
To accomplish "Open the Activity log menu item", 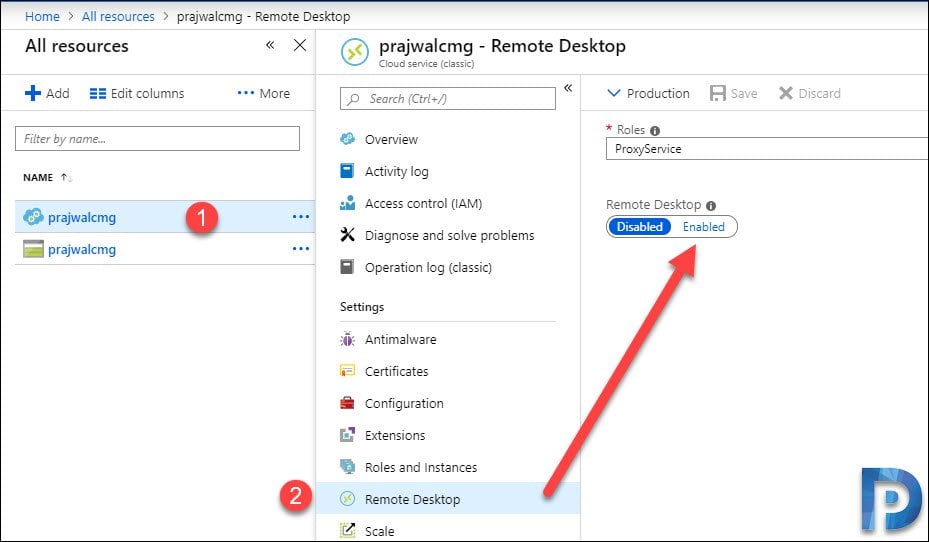I will pyautogui.click(x=396, y=171).
